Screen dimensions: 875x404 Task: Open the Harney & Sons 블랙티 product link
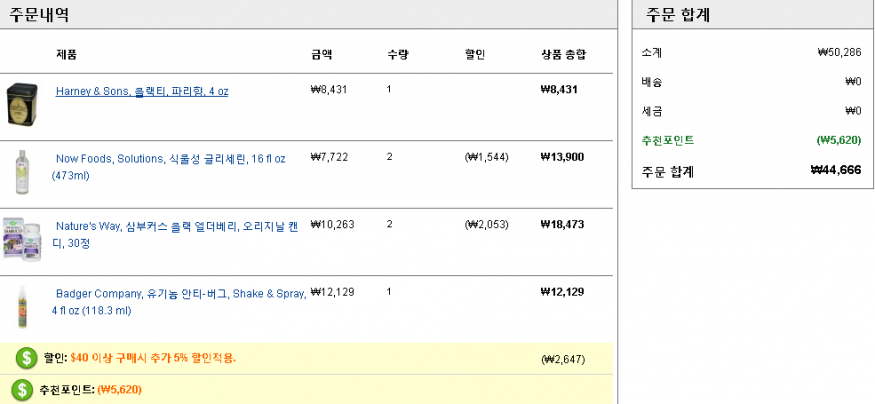pos(142,92)
